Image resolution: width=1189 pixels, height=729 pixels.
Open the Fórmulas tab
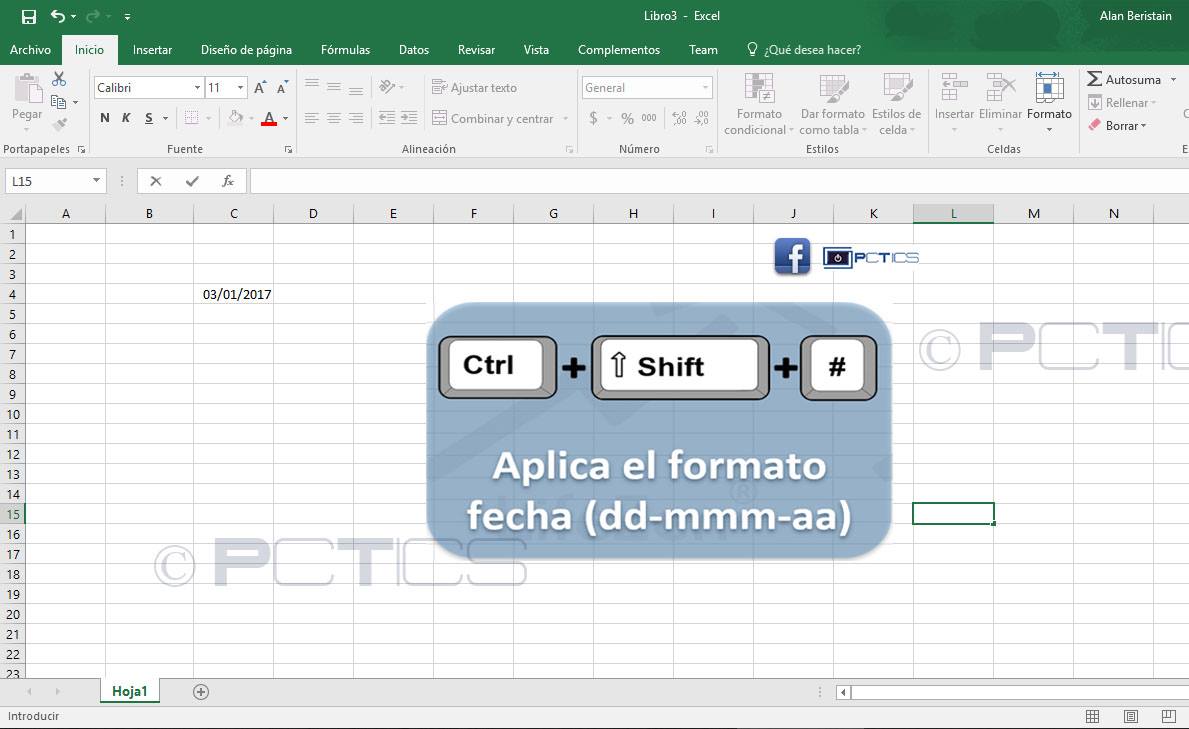click(x=345, y=50)
